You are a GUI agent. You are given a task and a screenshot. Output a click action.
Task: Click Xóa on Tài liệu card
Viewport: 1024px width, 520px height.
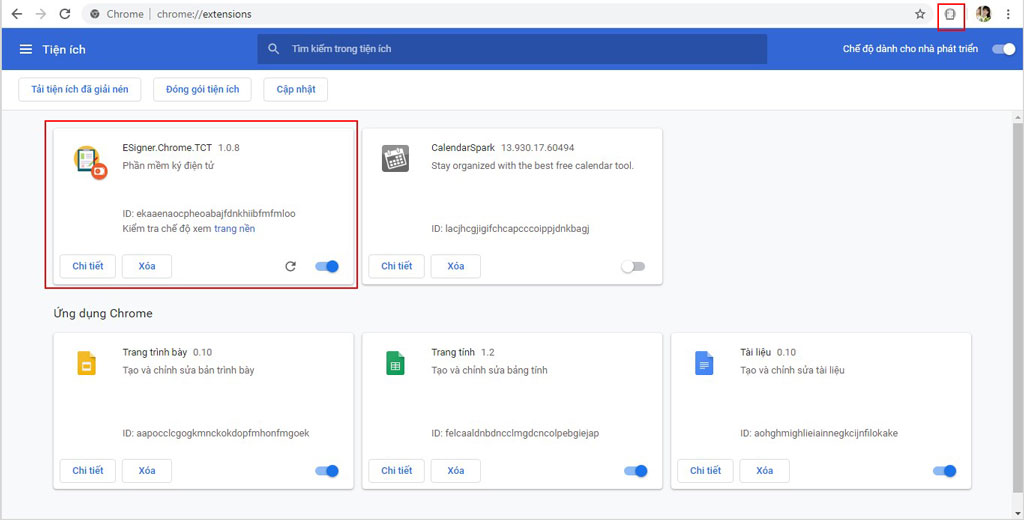pyautogui.click(x=765, y=470)
